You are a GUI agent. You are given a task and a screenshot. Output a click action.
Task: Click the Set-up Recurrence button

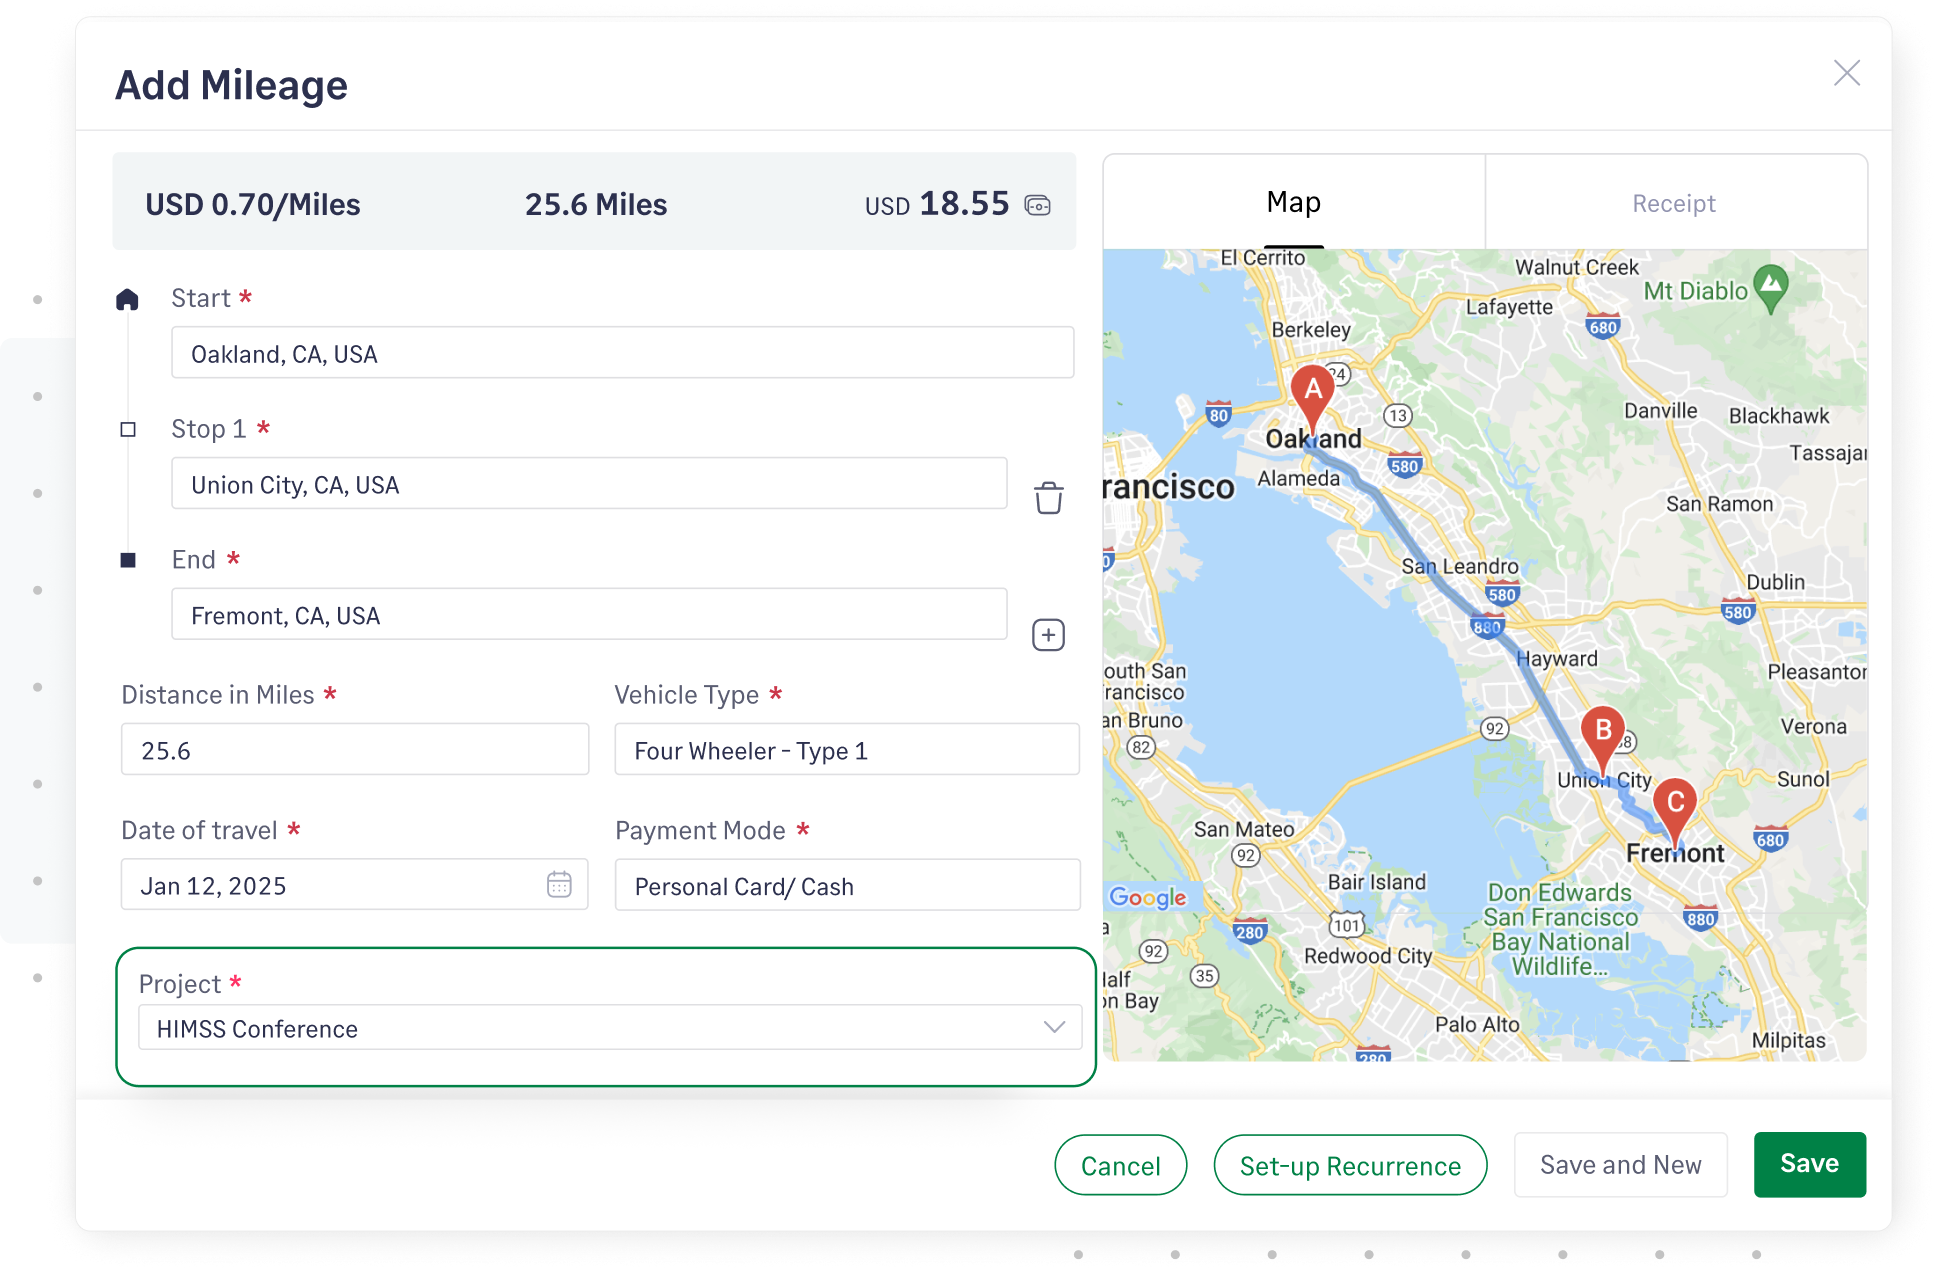tap(1350, 1164)
